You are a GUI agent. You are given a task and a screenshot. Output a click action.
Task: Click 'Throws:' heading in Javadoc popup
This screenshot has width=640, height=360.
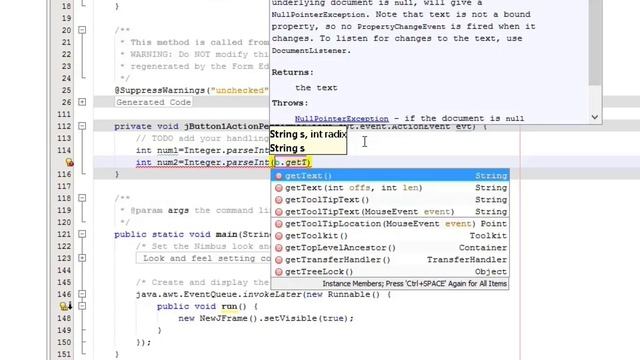click(290, 103)
